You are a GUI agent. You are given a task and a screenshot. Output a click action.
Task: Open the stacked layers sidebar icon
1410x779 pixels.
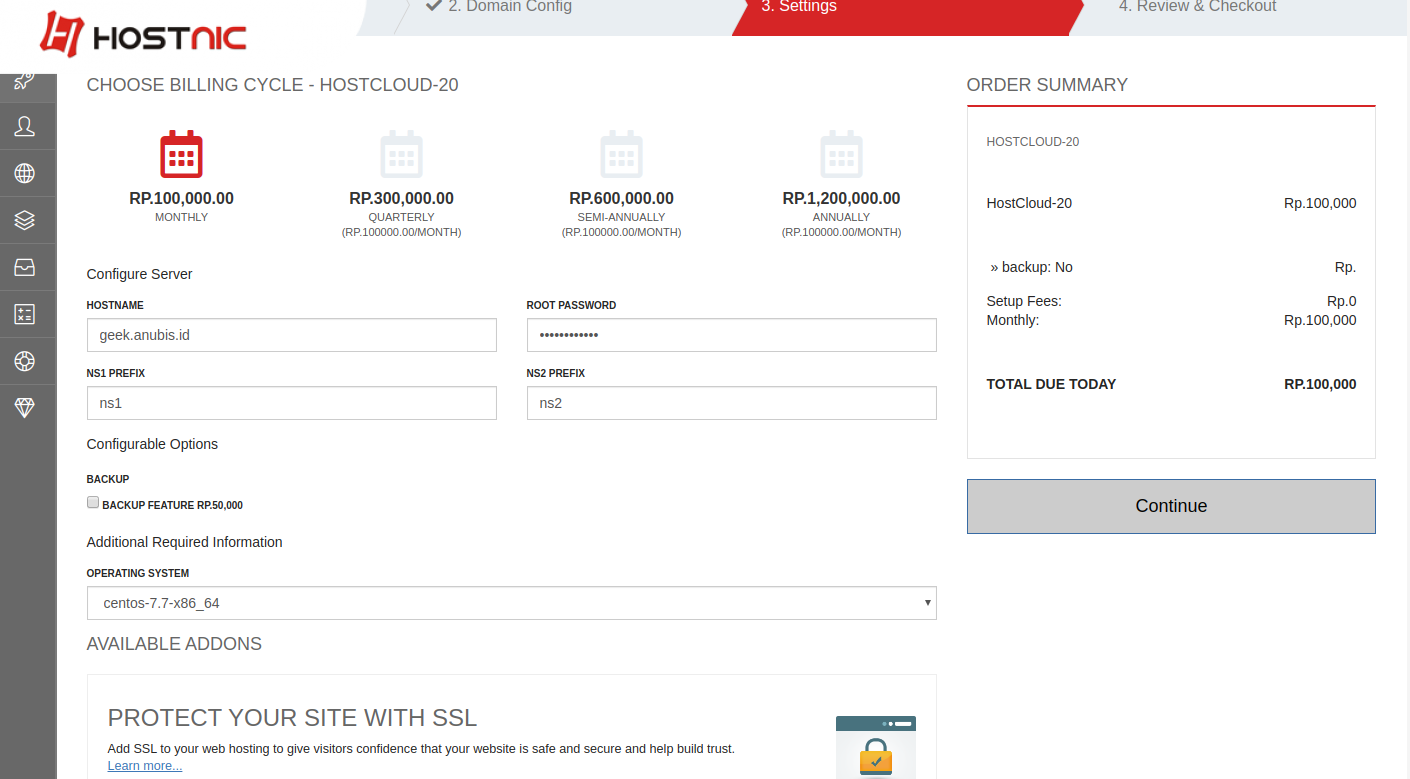click(25, 220)
